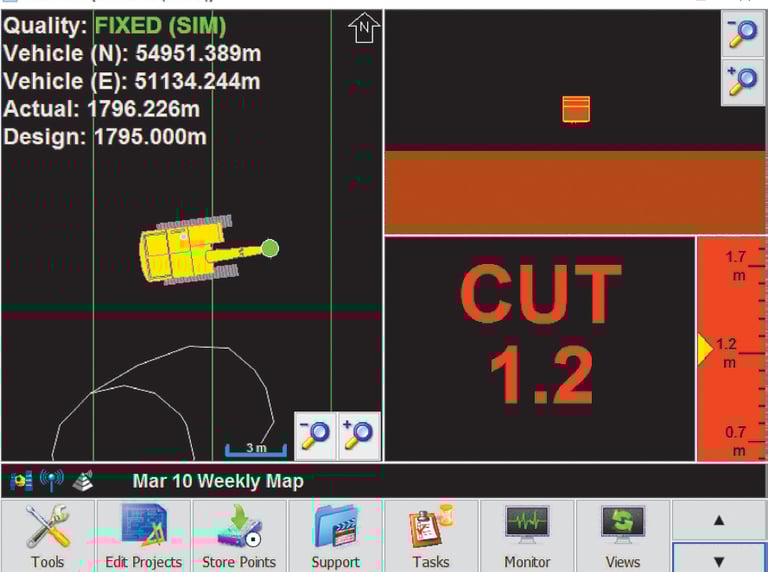Screen dimensions: 768x572
Task: Open the Monitor screen
Action: [x=527, y=536]
